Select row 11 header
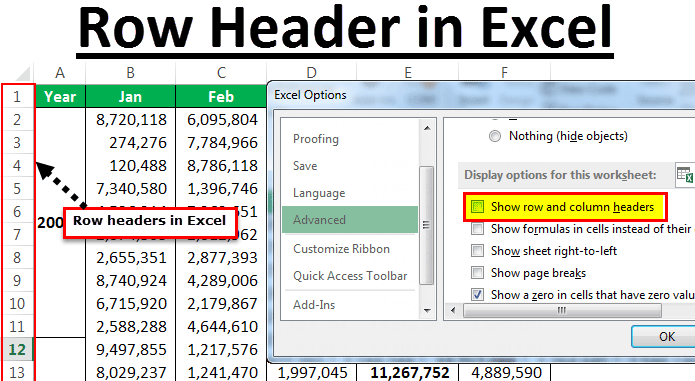Image resolution: width=695 pixels, height=381 pixels. (18, 327)
